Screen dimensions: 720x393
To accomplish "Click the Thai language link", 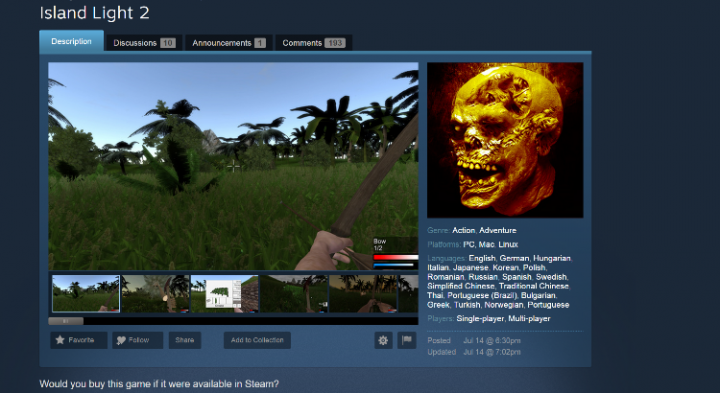I will [435, 295].
